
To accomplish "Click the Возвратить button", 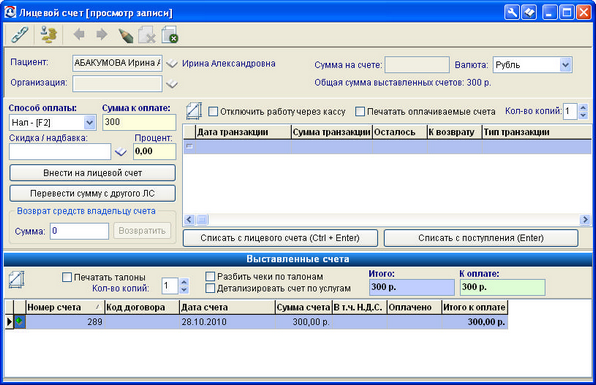I will coord(142,231).
